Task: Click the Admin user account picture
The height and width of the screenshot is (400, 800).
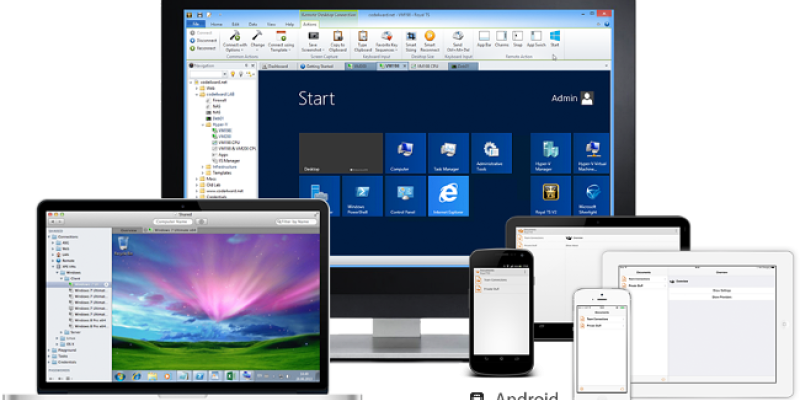Action: pyautogui.click(x=587, y=98)
